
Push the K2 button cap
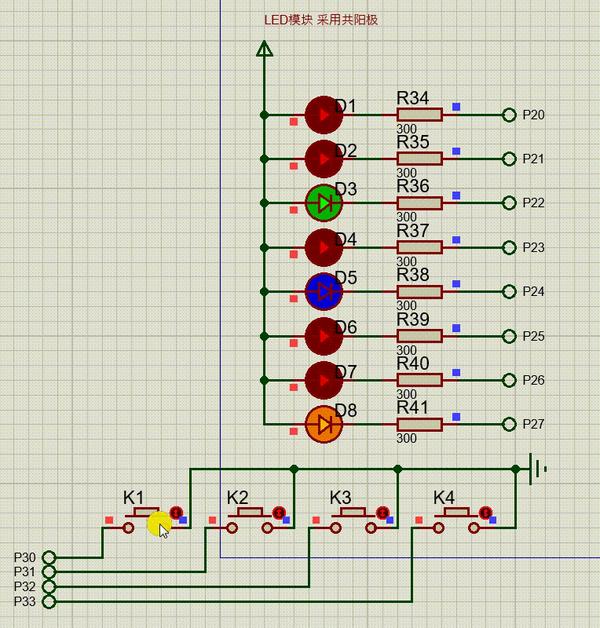point(250,512)
